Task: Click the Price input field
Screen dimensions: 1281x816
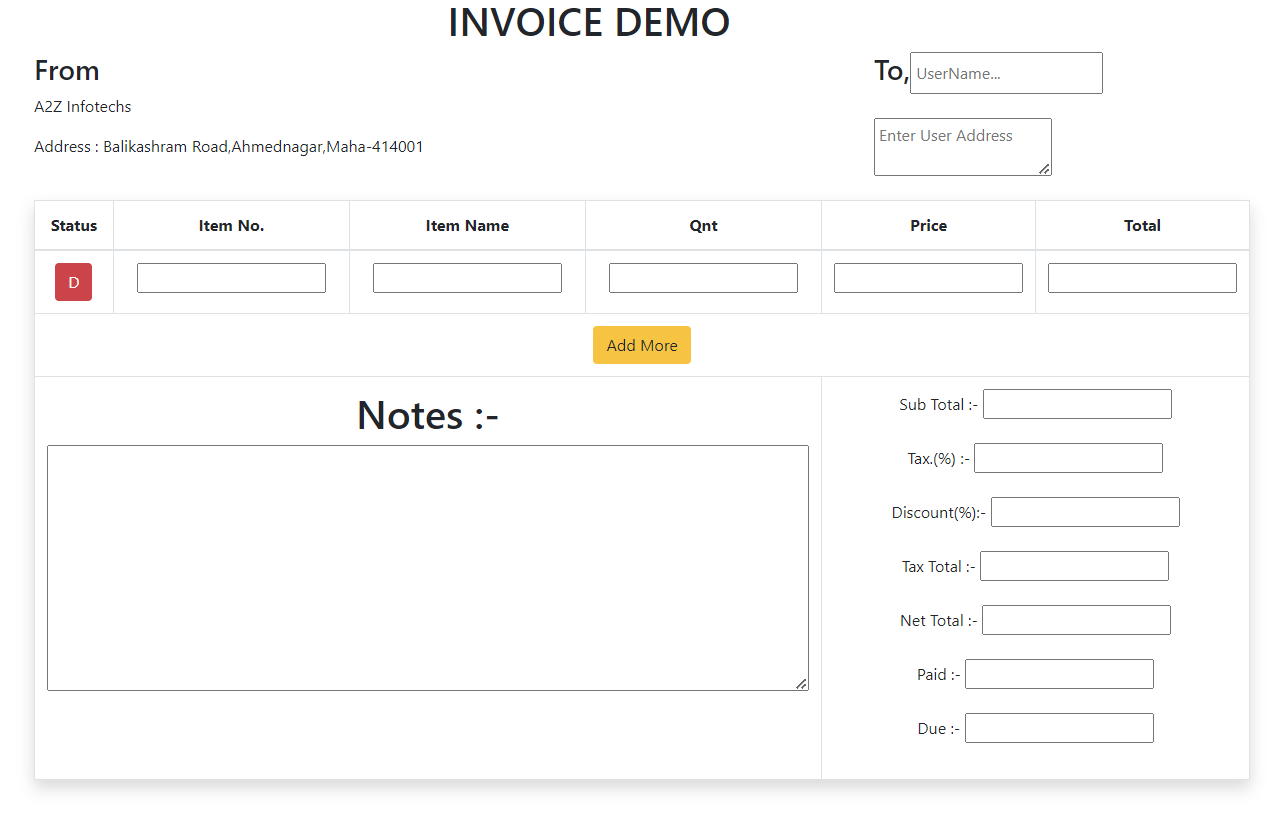Action: (x=928, y=277)
